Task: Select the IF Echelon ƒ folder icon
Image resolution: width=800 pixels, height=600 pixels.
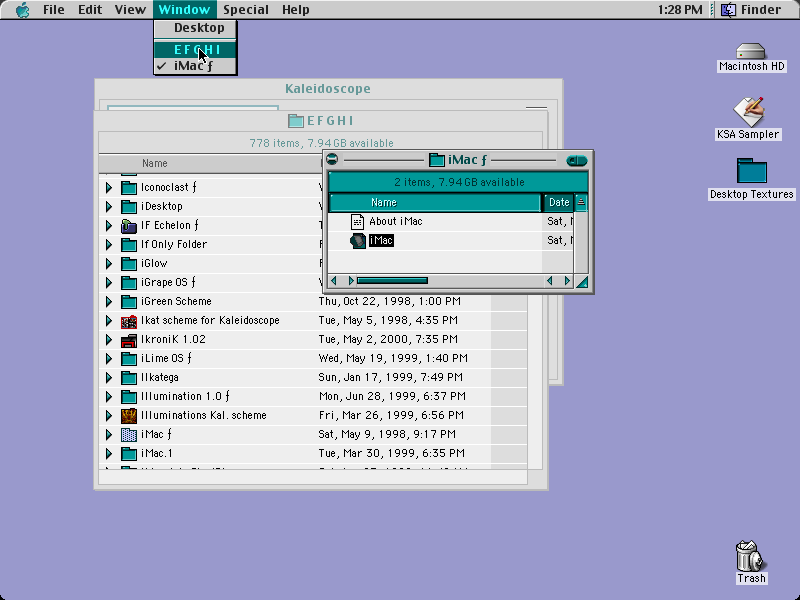Action: click(129, 226)
